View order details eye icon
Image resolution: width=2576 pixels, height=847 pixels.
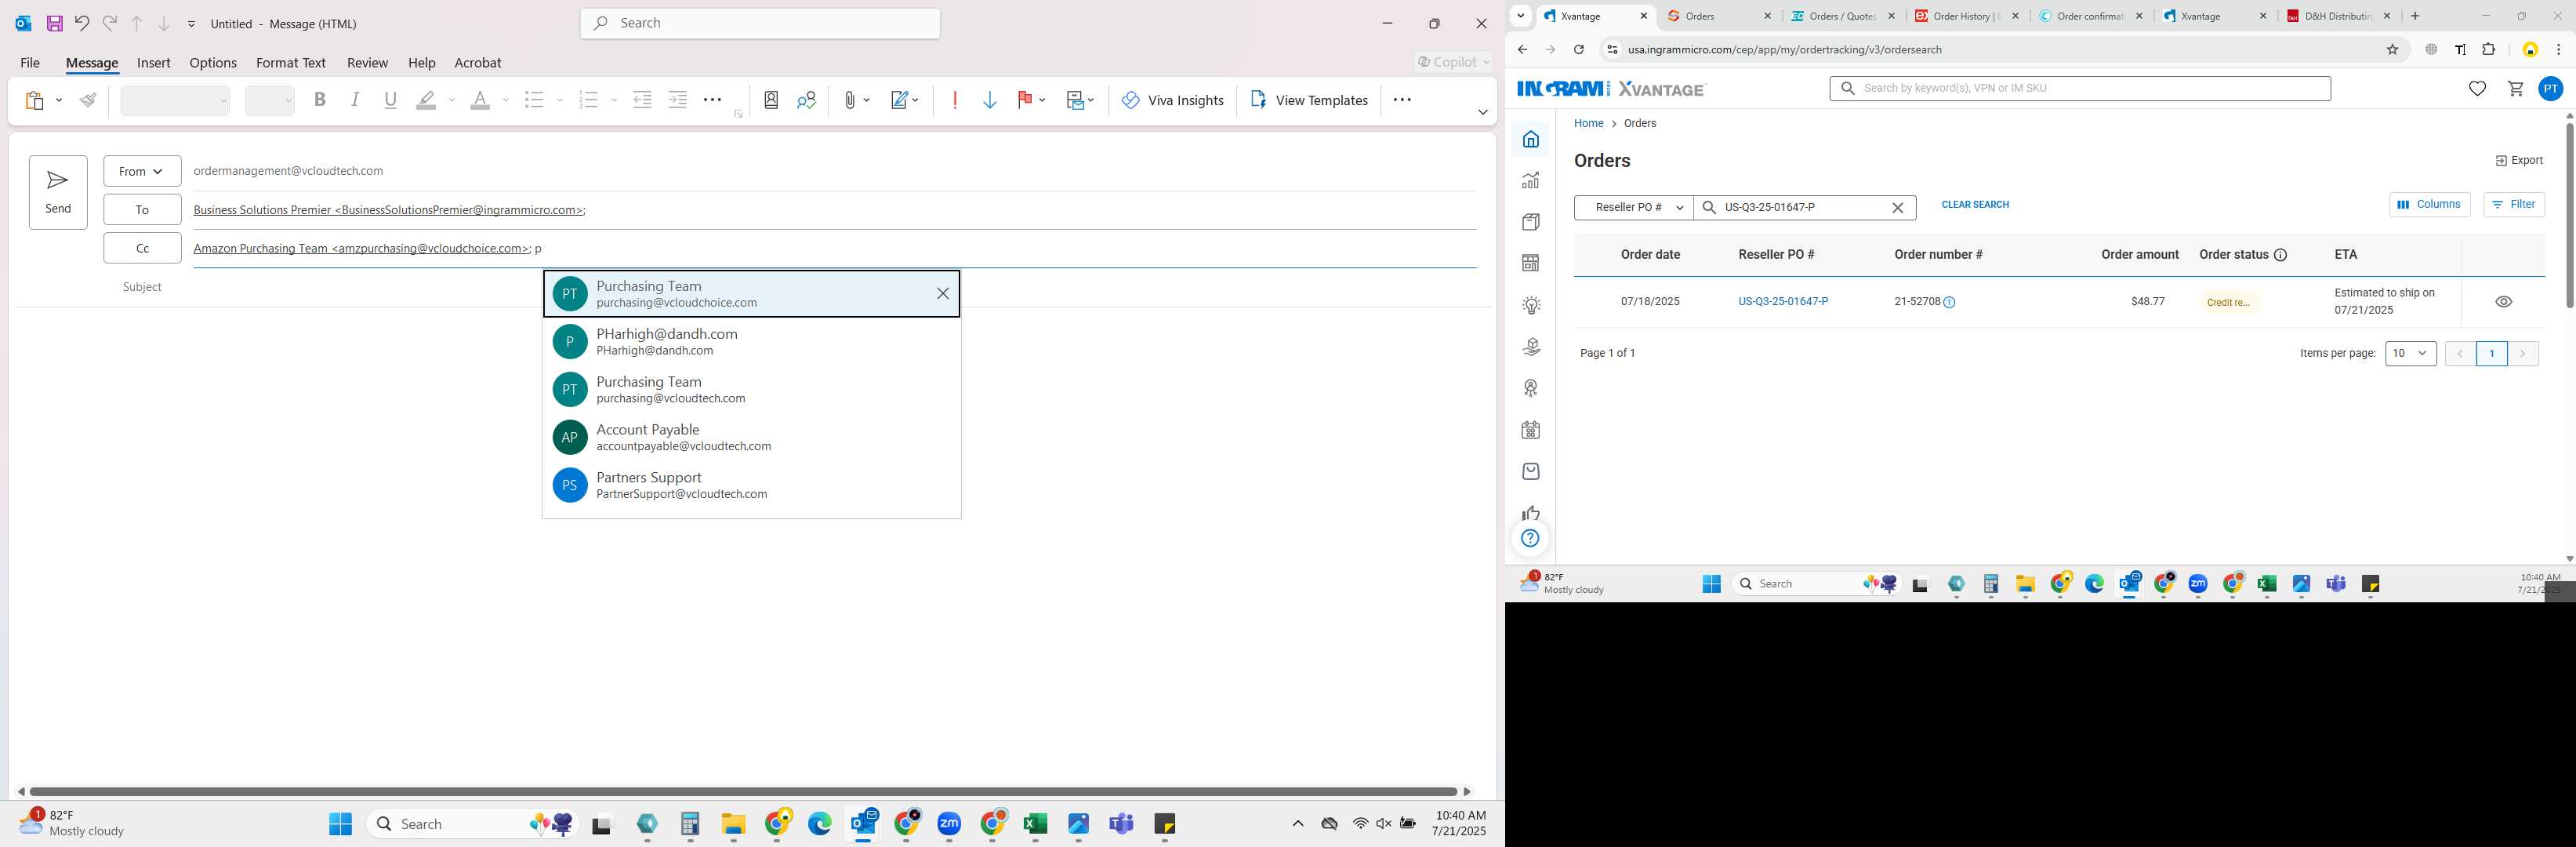tap(2503, 302)
